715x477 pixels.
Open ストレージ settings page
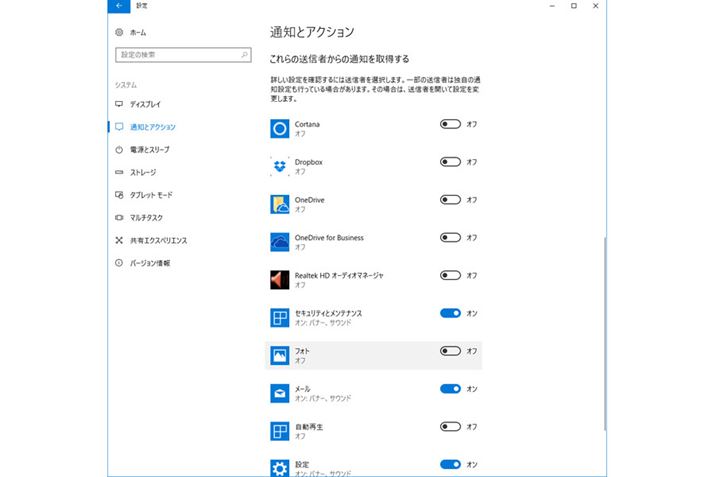coord(143,172)
